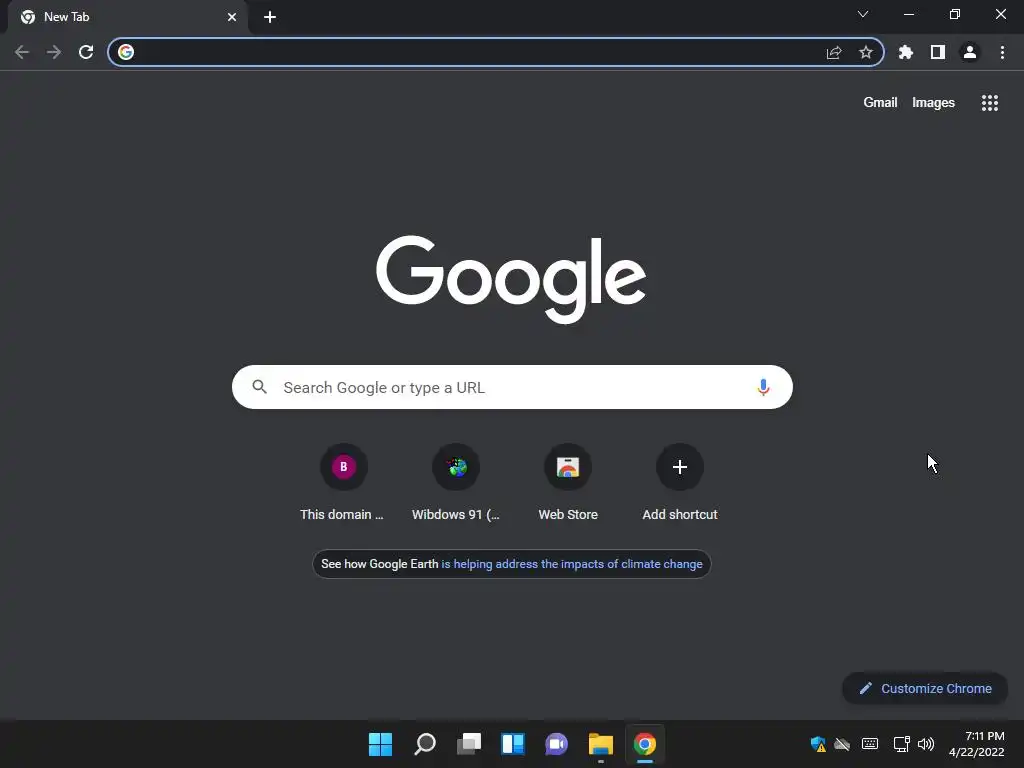This screenshot has height=768, width=1024.
Task: Click the OneDrive tray icon
Action: pos(842,744)
